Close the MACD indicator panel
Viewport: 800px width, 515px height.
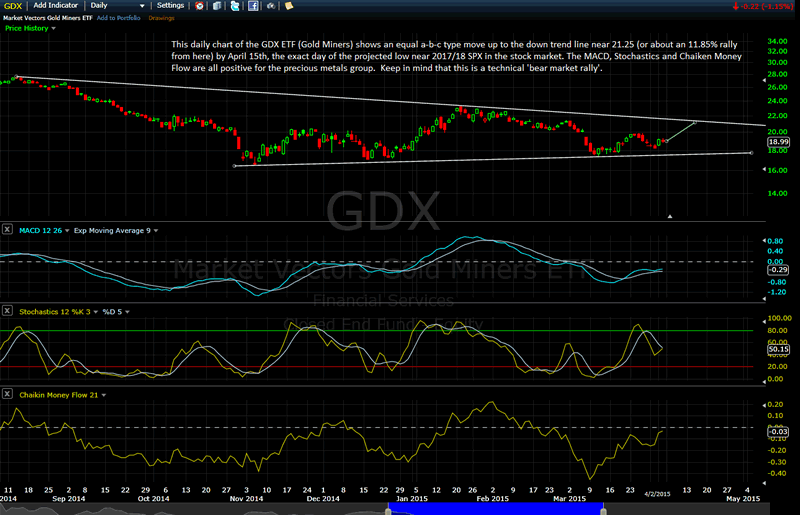point(8,230)
